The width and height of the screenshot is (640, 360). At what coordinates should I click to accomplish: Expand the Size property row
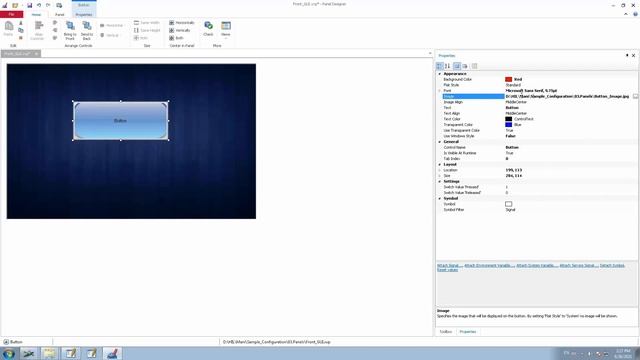coord(440,176)
